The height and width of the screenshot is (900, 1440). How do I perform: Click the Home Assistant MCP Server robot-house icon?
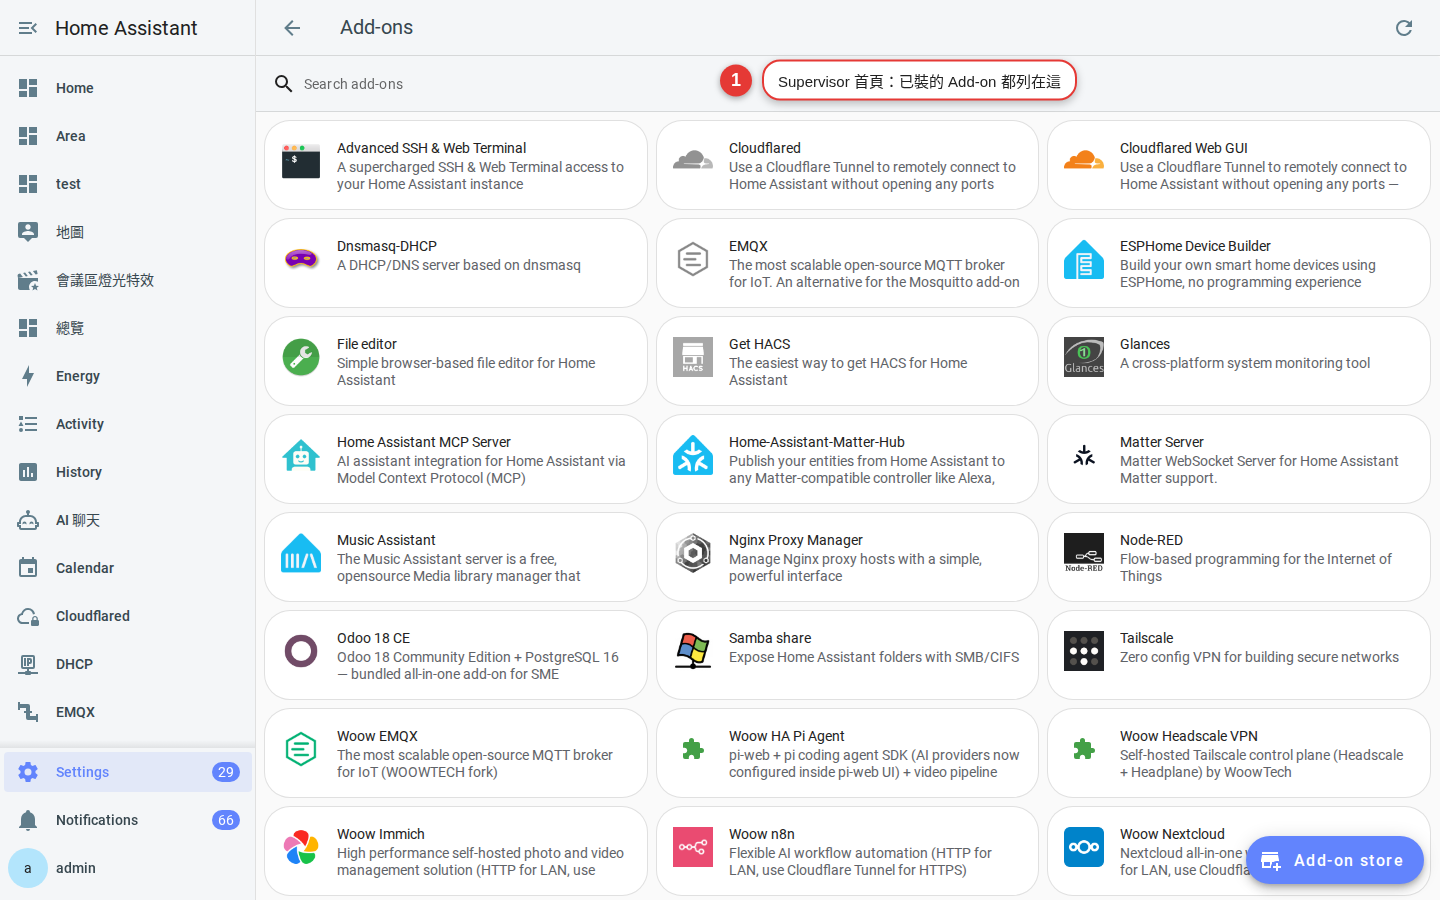[301, 455]
